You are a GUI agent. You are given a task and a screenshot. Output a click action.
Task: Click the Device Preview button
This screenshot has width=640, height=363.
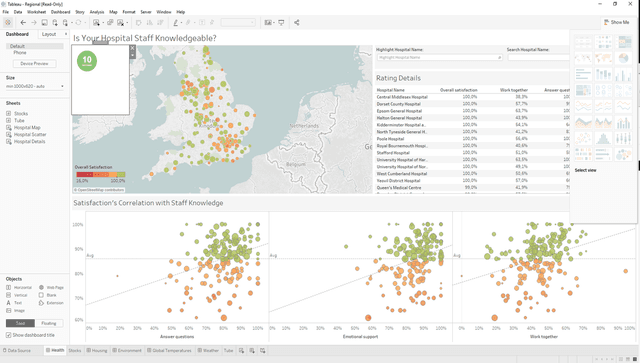click(35, 63)
